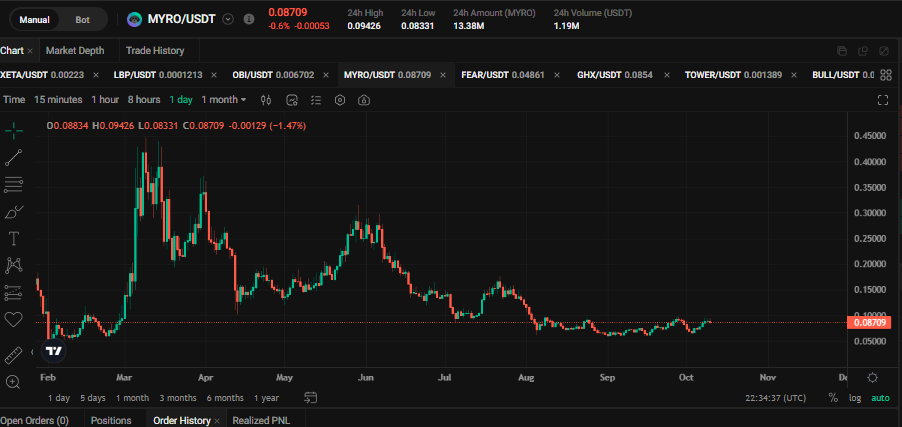Viewport: 902px width, 427px height.
Task: Open the timezone menu showing UTC time
Action: [775, 398]
